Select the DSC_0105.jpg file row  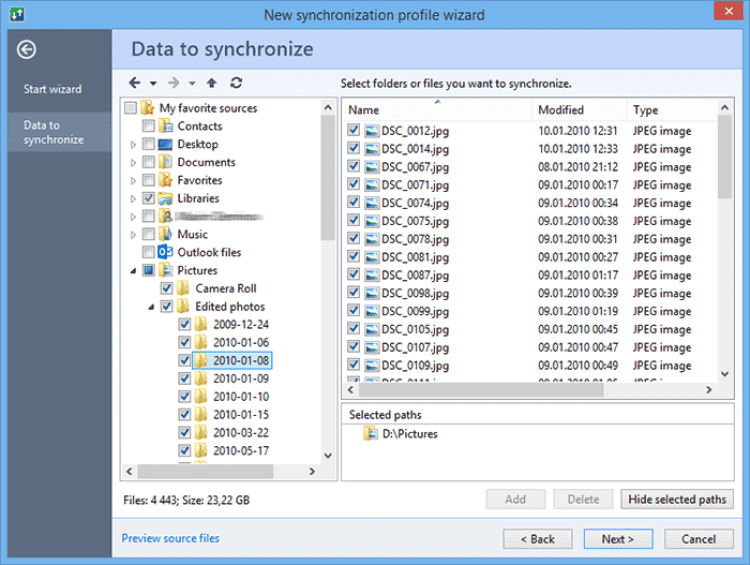tap(530, 329)
